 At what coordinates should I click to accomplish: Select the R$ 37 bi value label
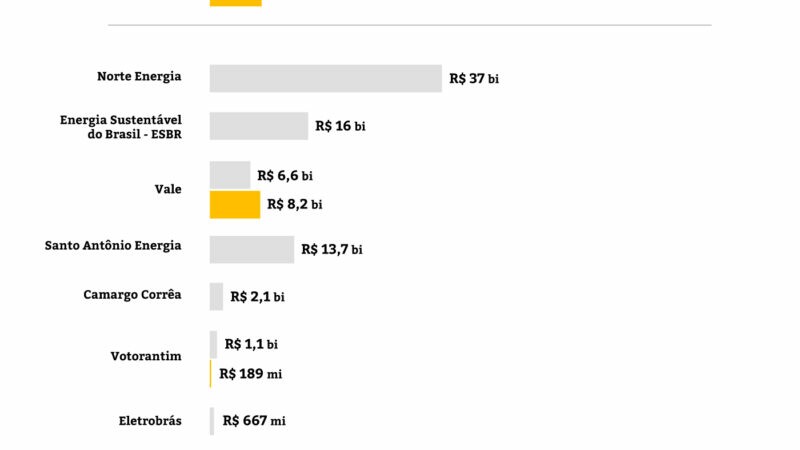click(x=474, y=79)
